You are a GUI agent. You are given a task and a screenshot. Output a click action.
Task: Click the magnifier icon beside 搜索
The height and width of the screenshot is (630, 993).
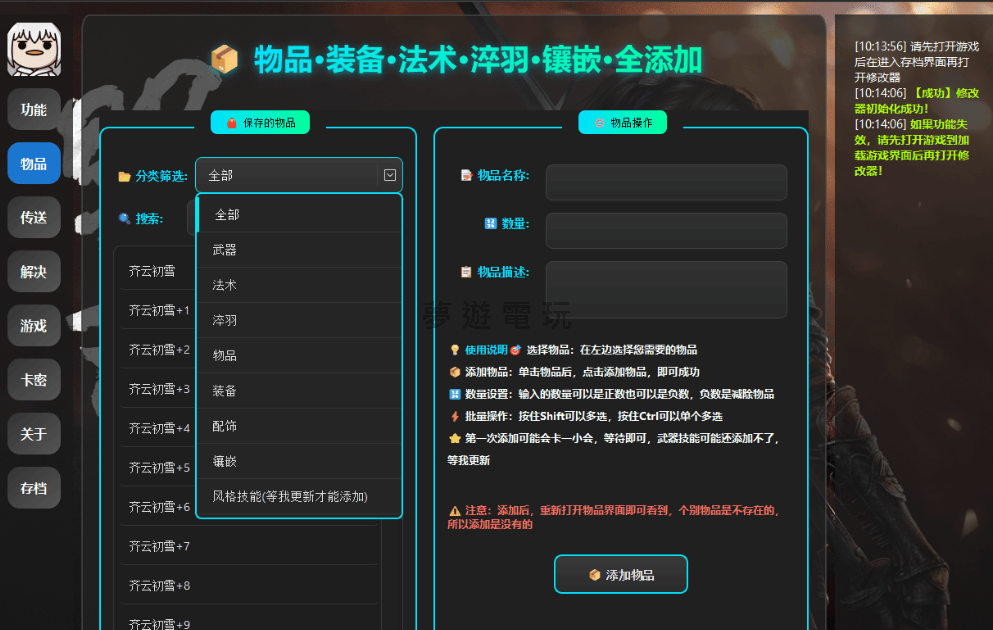pos(124,218)
